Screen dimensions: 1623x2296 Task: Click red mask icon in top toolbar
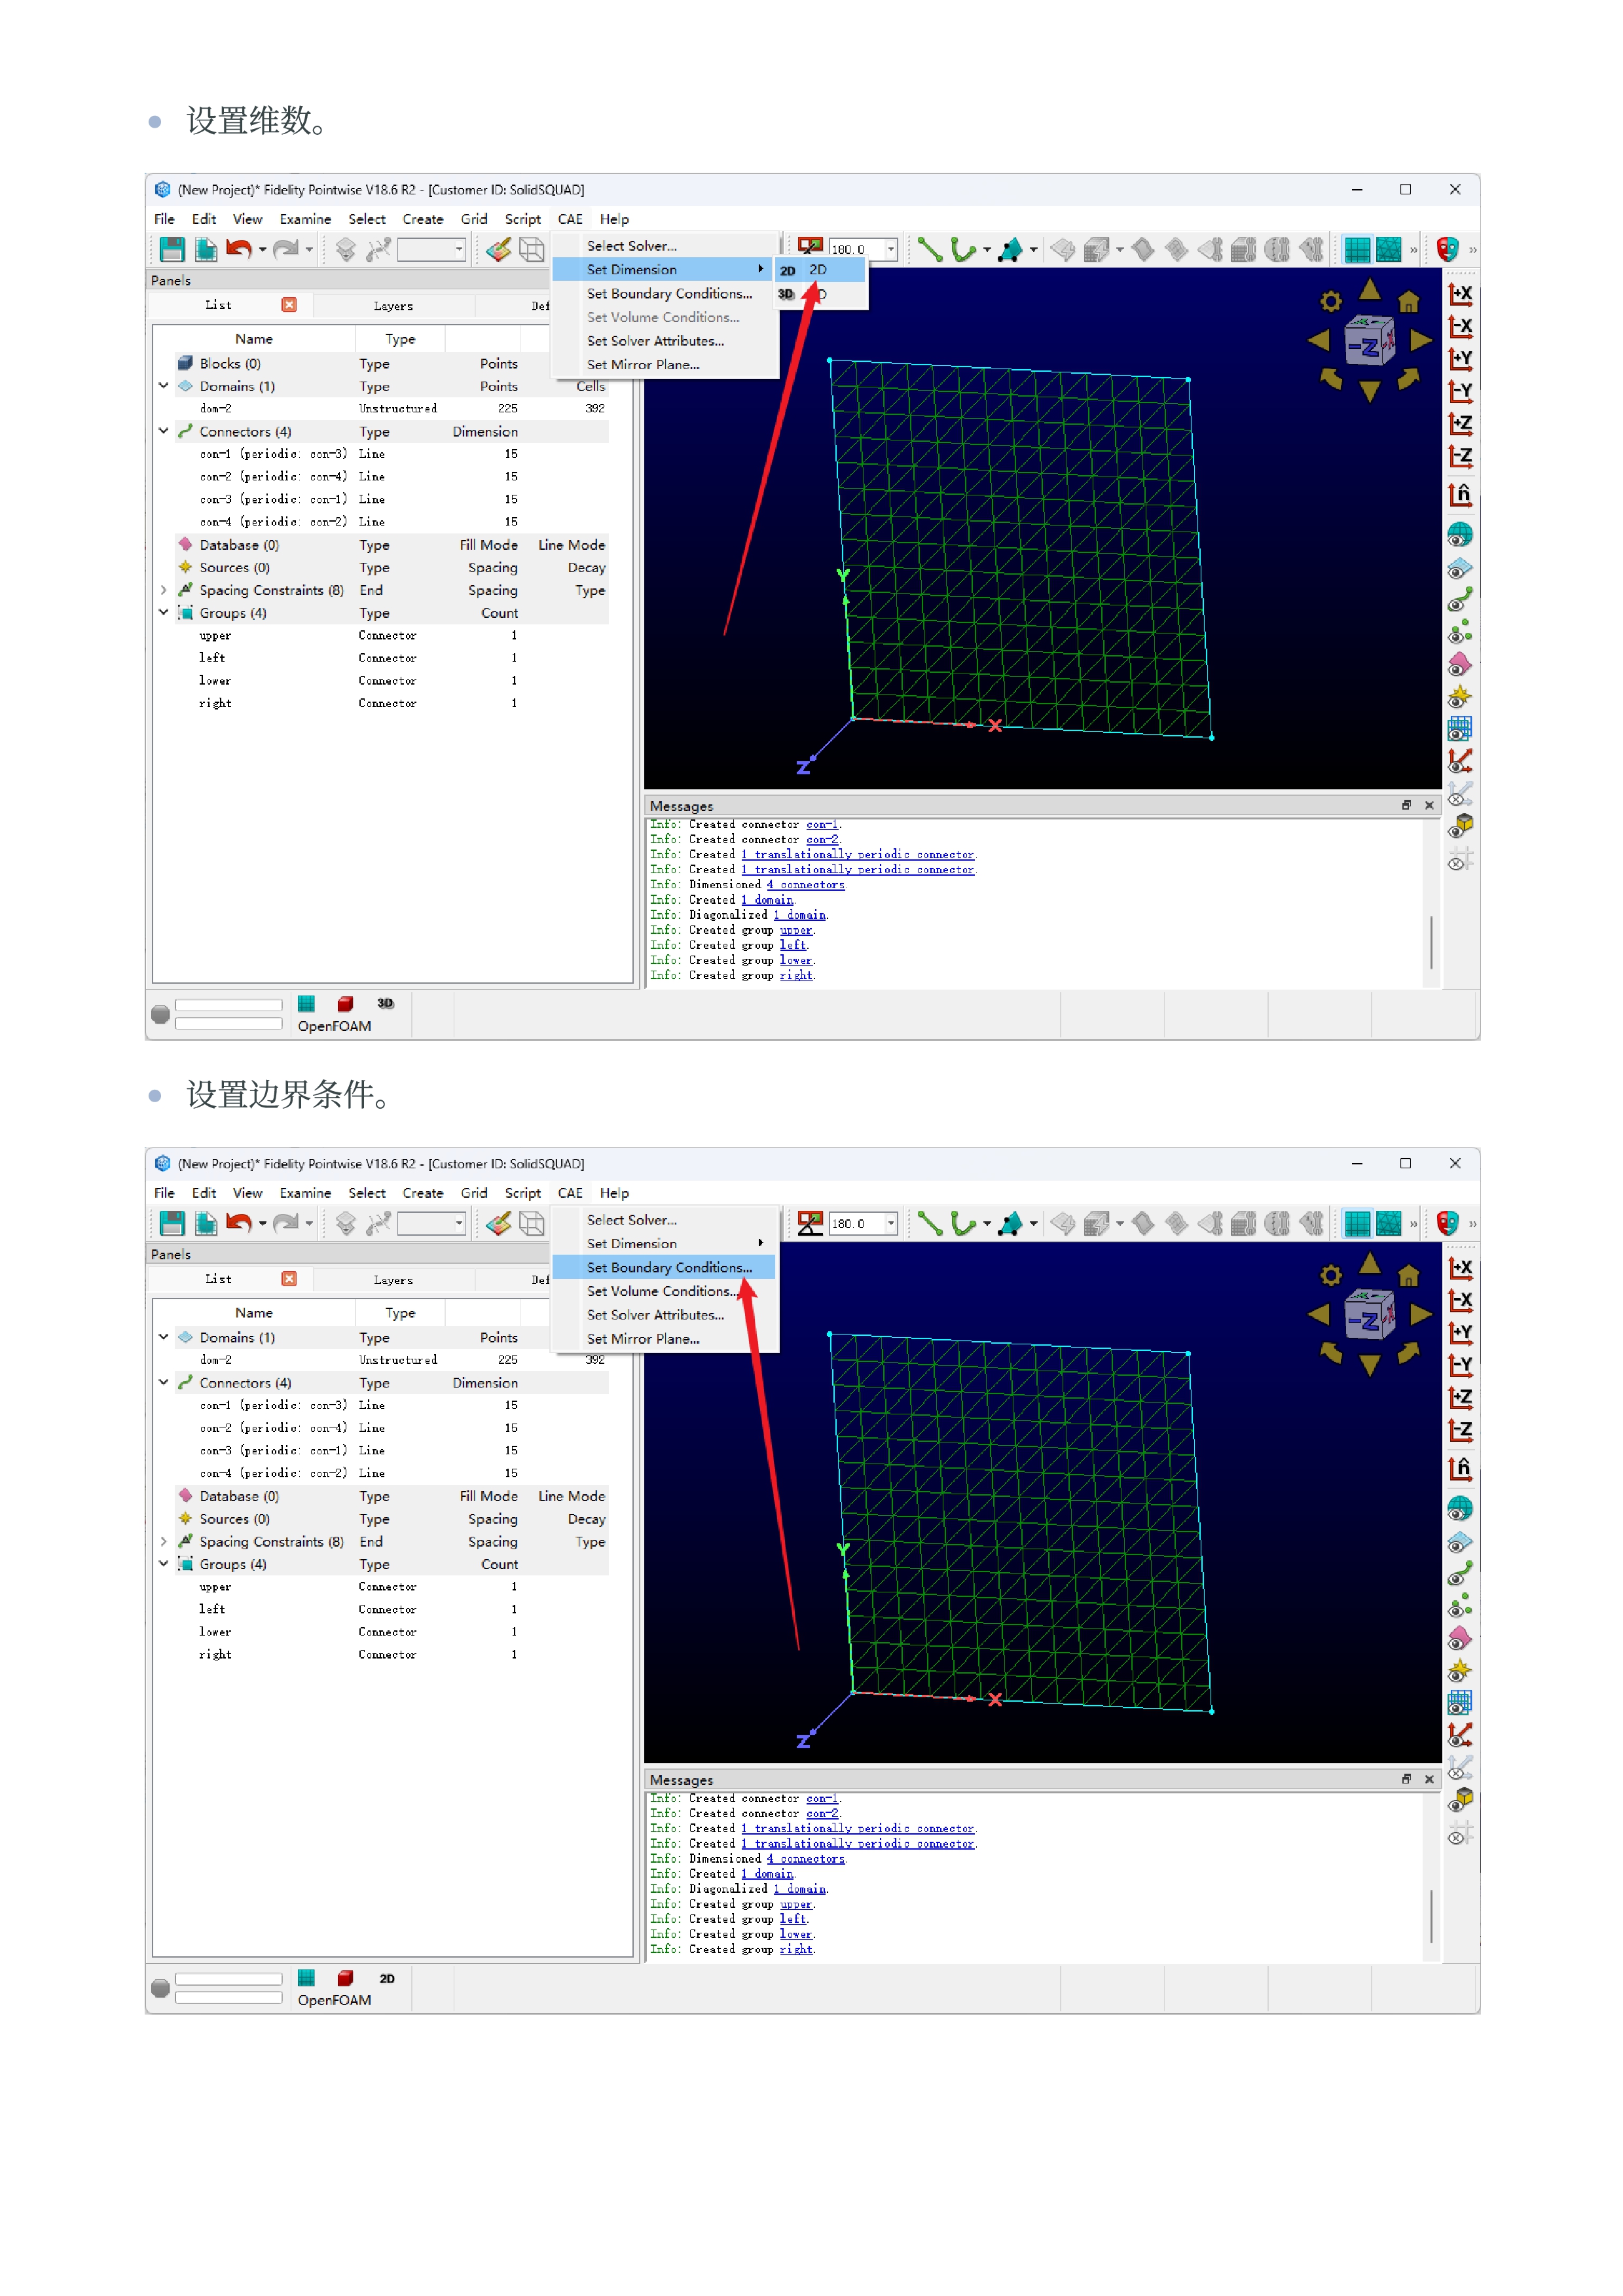tap(1447, 249)
